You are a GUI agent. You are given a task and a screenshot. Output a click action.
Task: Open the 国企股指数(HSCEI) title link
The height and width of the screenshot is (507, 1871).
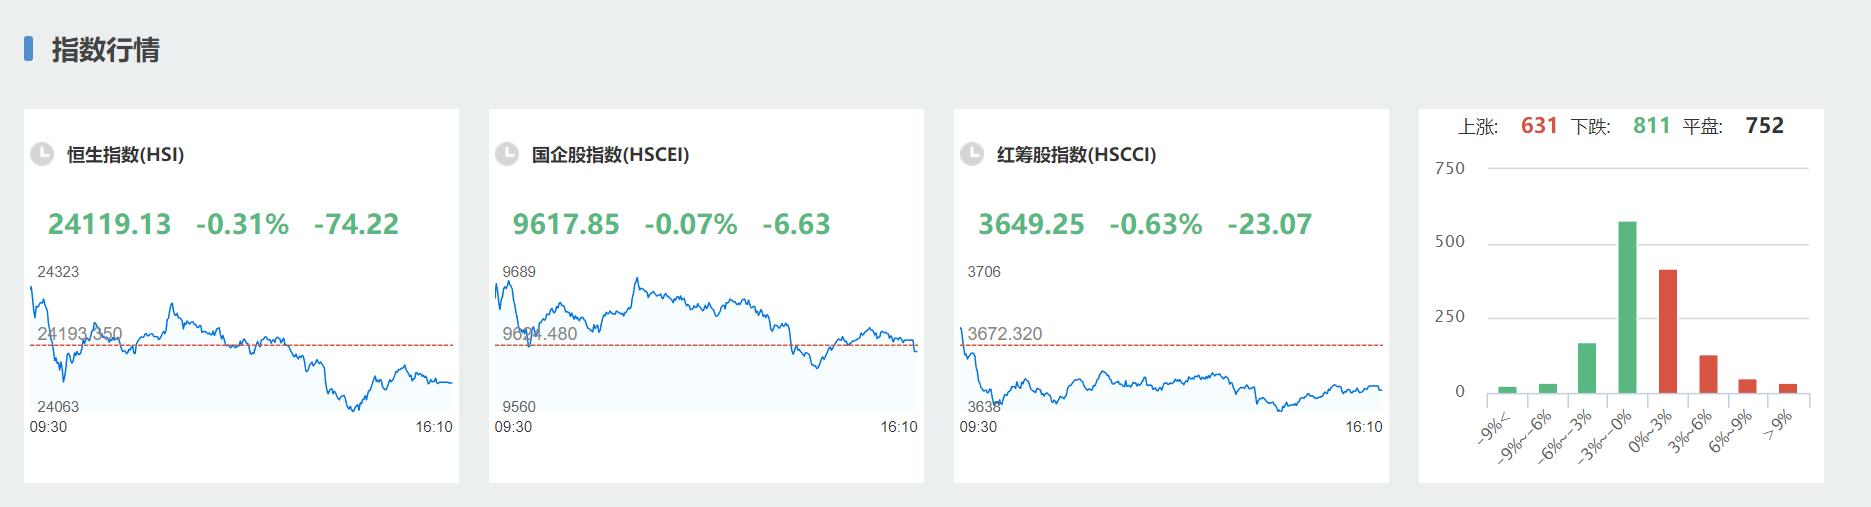(610, 155)
